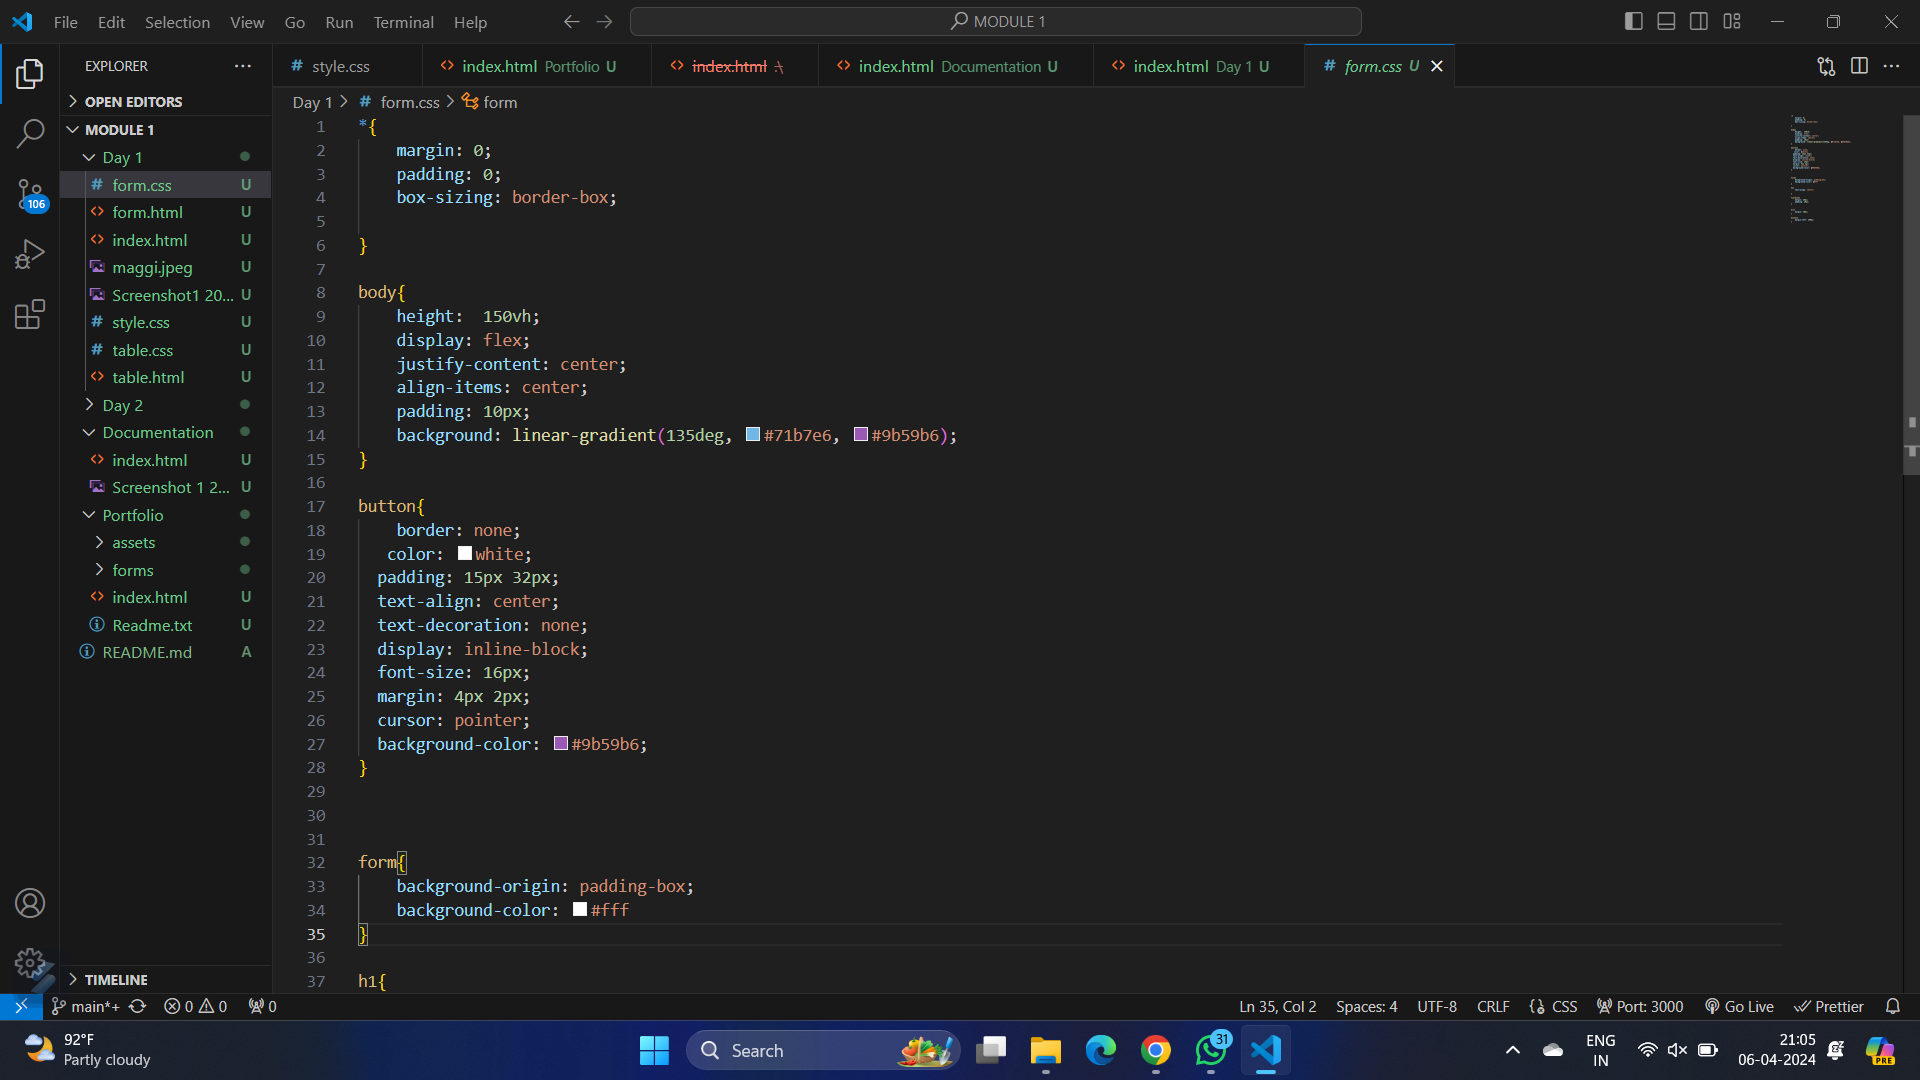Close the form.css editor tab

click(1437, 66)
